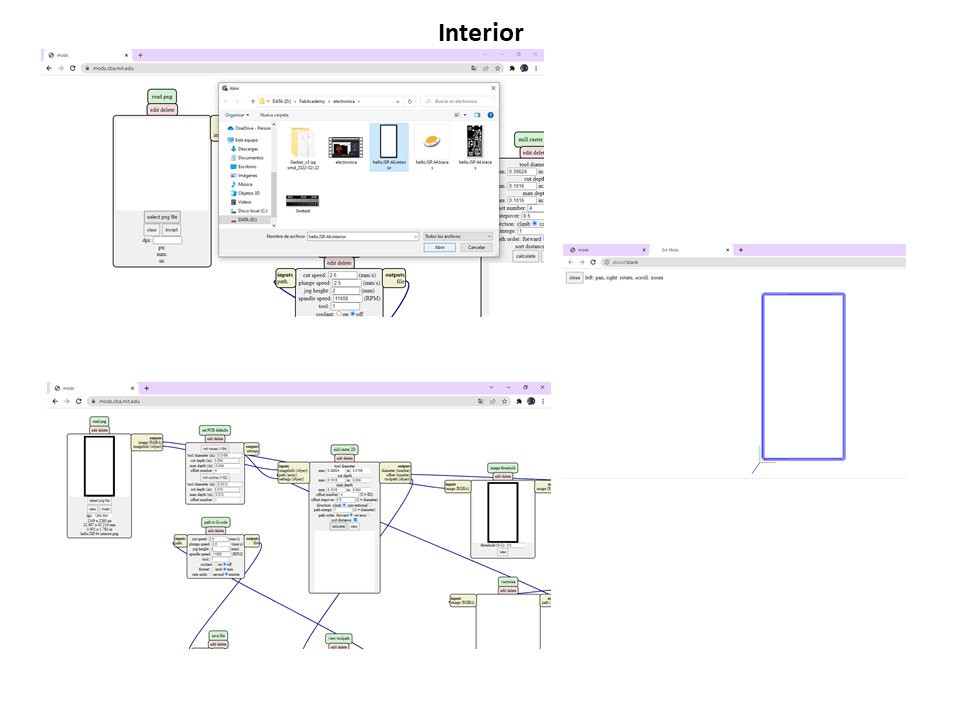Expand the address path history dropdown
The height and width of the screenshot is (720, 960).
[x=397, y=101]
